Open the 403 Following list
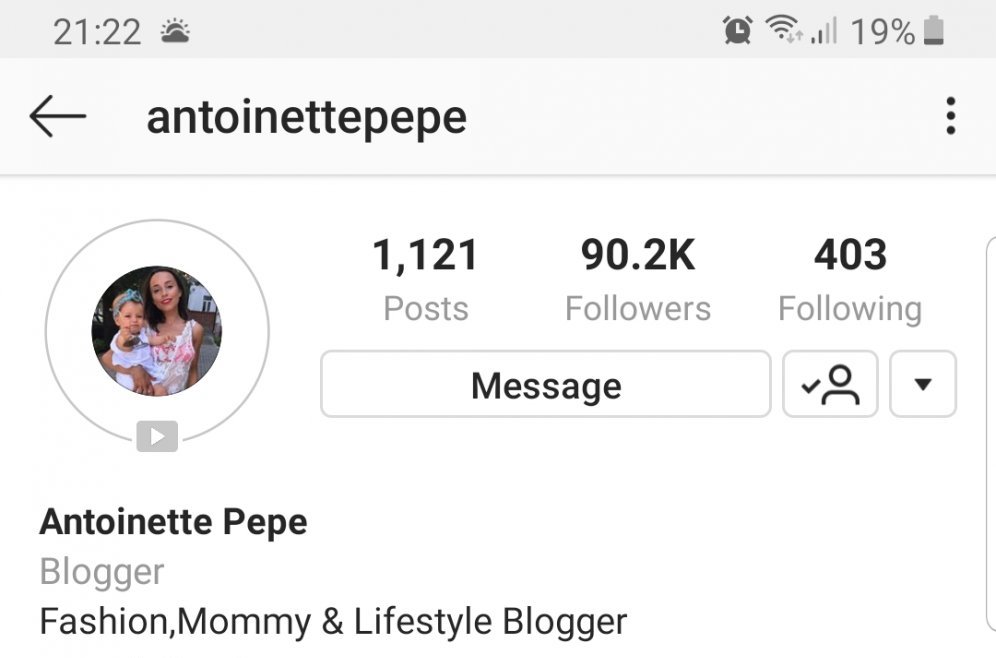The image size is (996, 658). point(850,279)
